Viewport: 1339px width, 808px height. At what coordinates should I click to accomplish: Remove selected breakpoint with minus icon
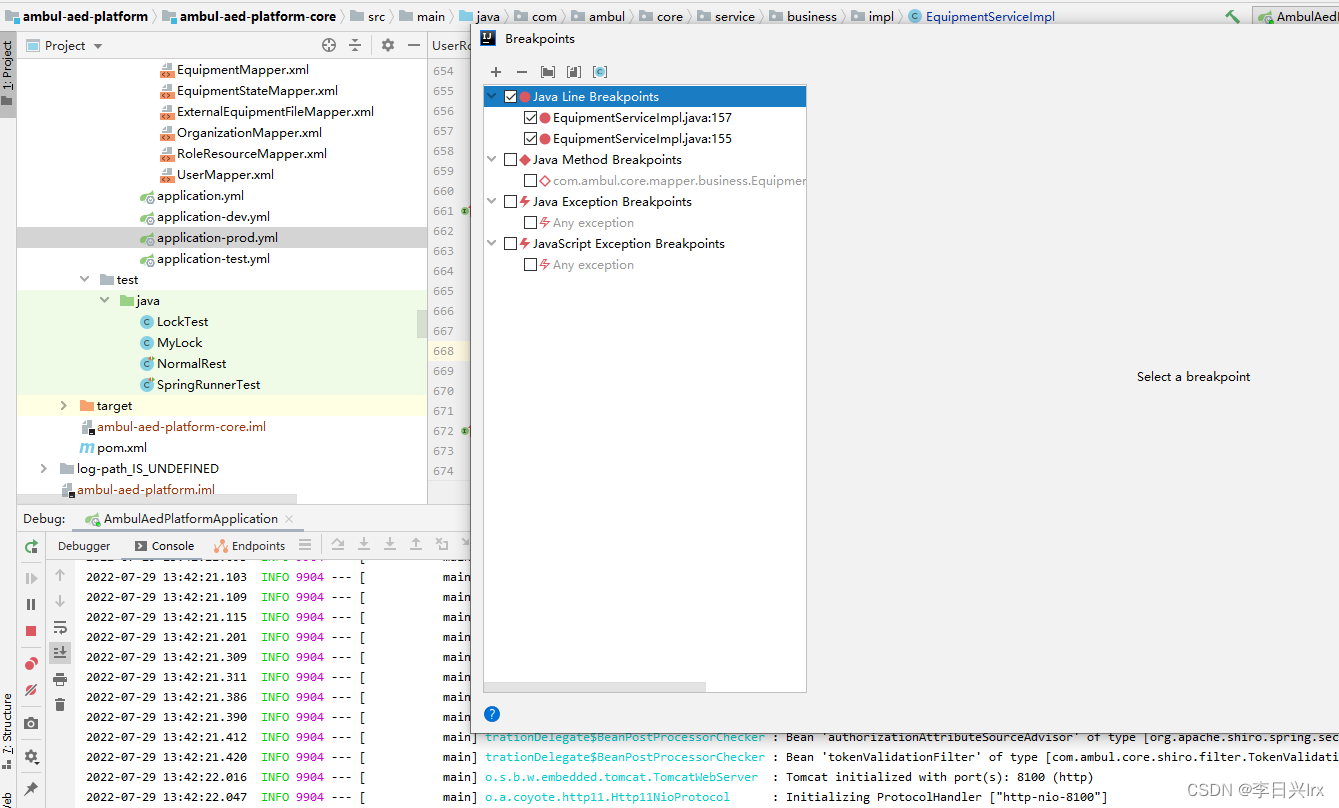[x=522, y=72]
